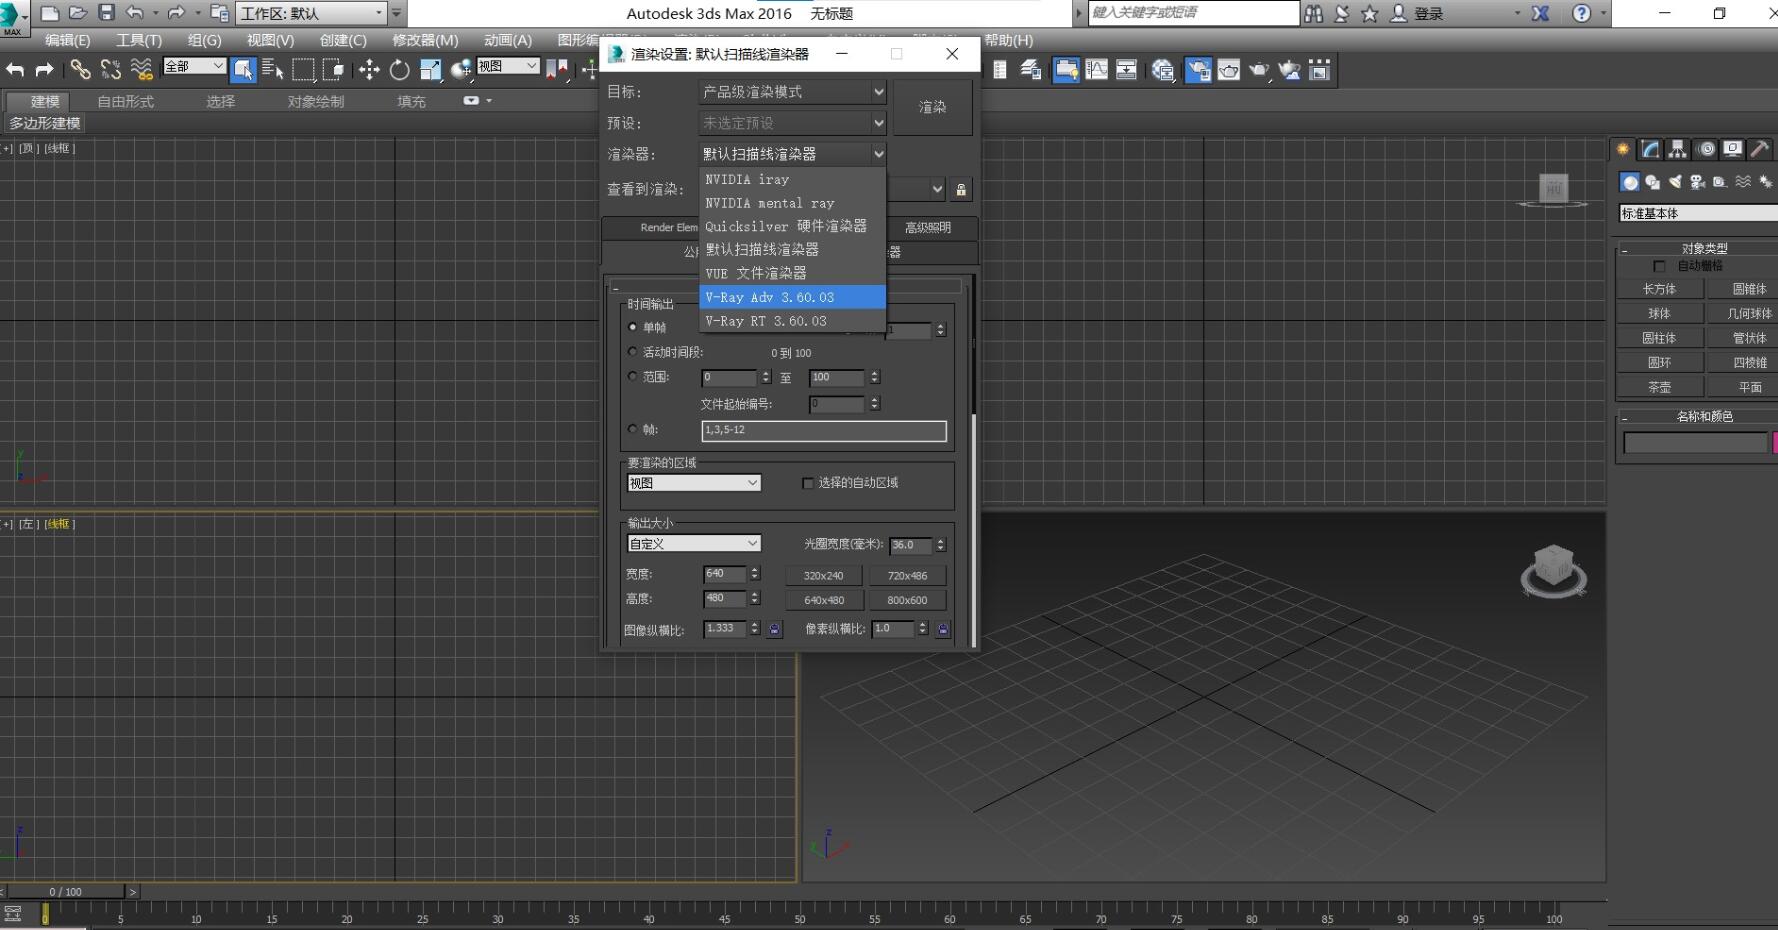Click the Select and Link chain icon
The width and height of the screenshot is (1778, 930).
pyautogui.click(x=80, y=70)
